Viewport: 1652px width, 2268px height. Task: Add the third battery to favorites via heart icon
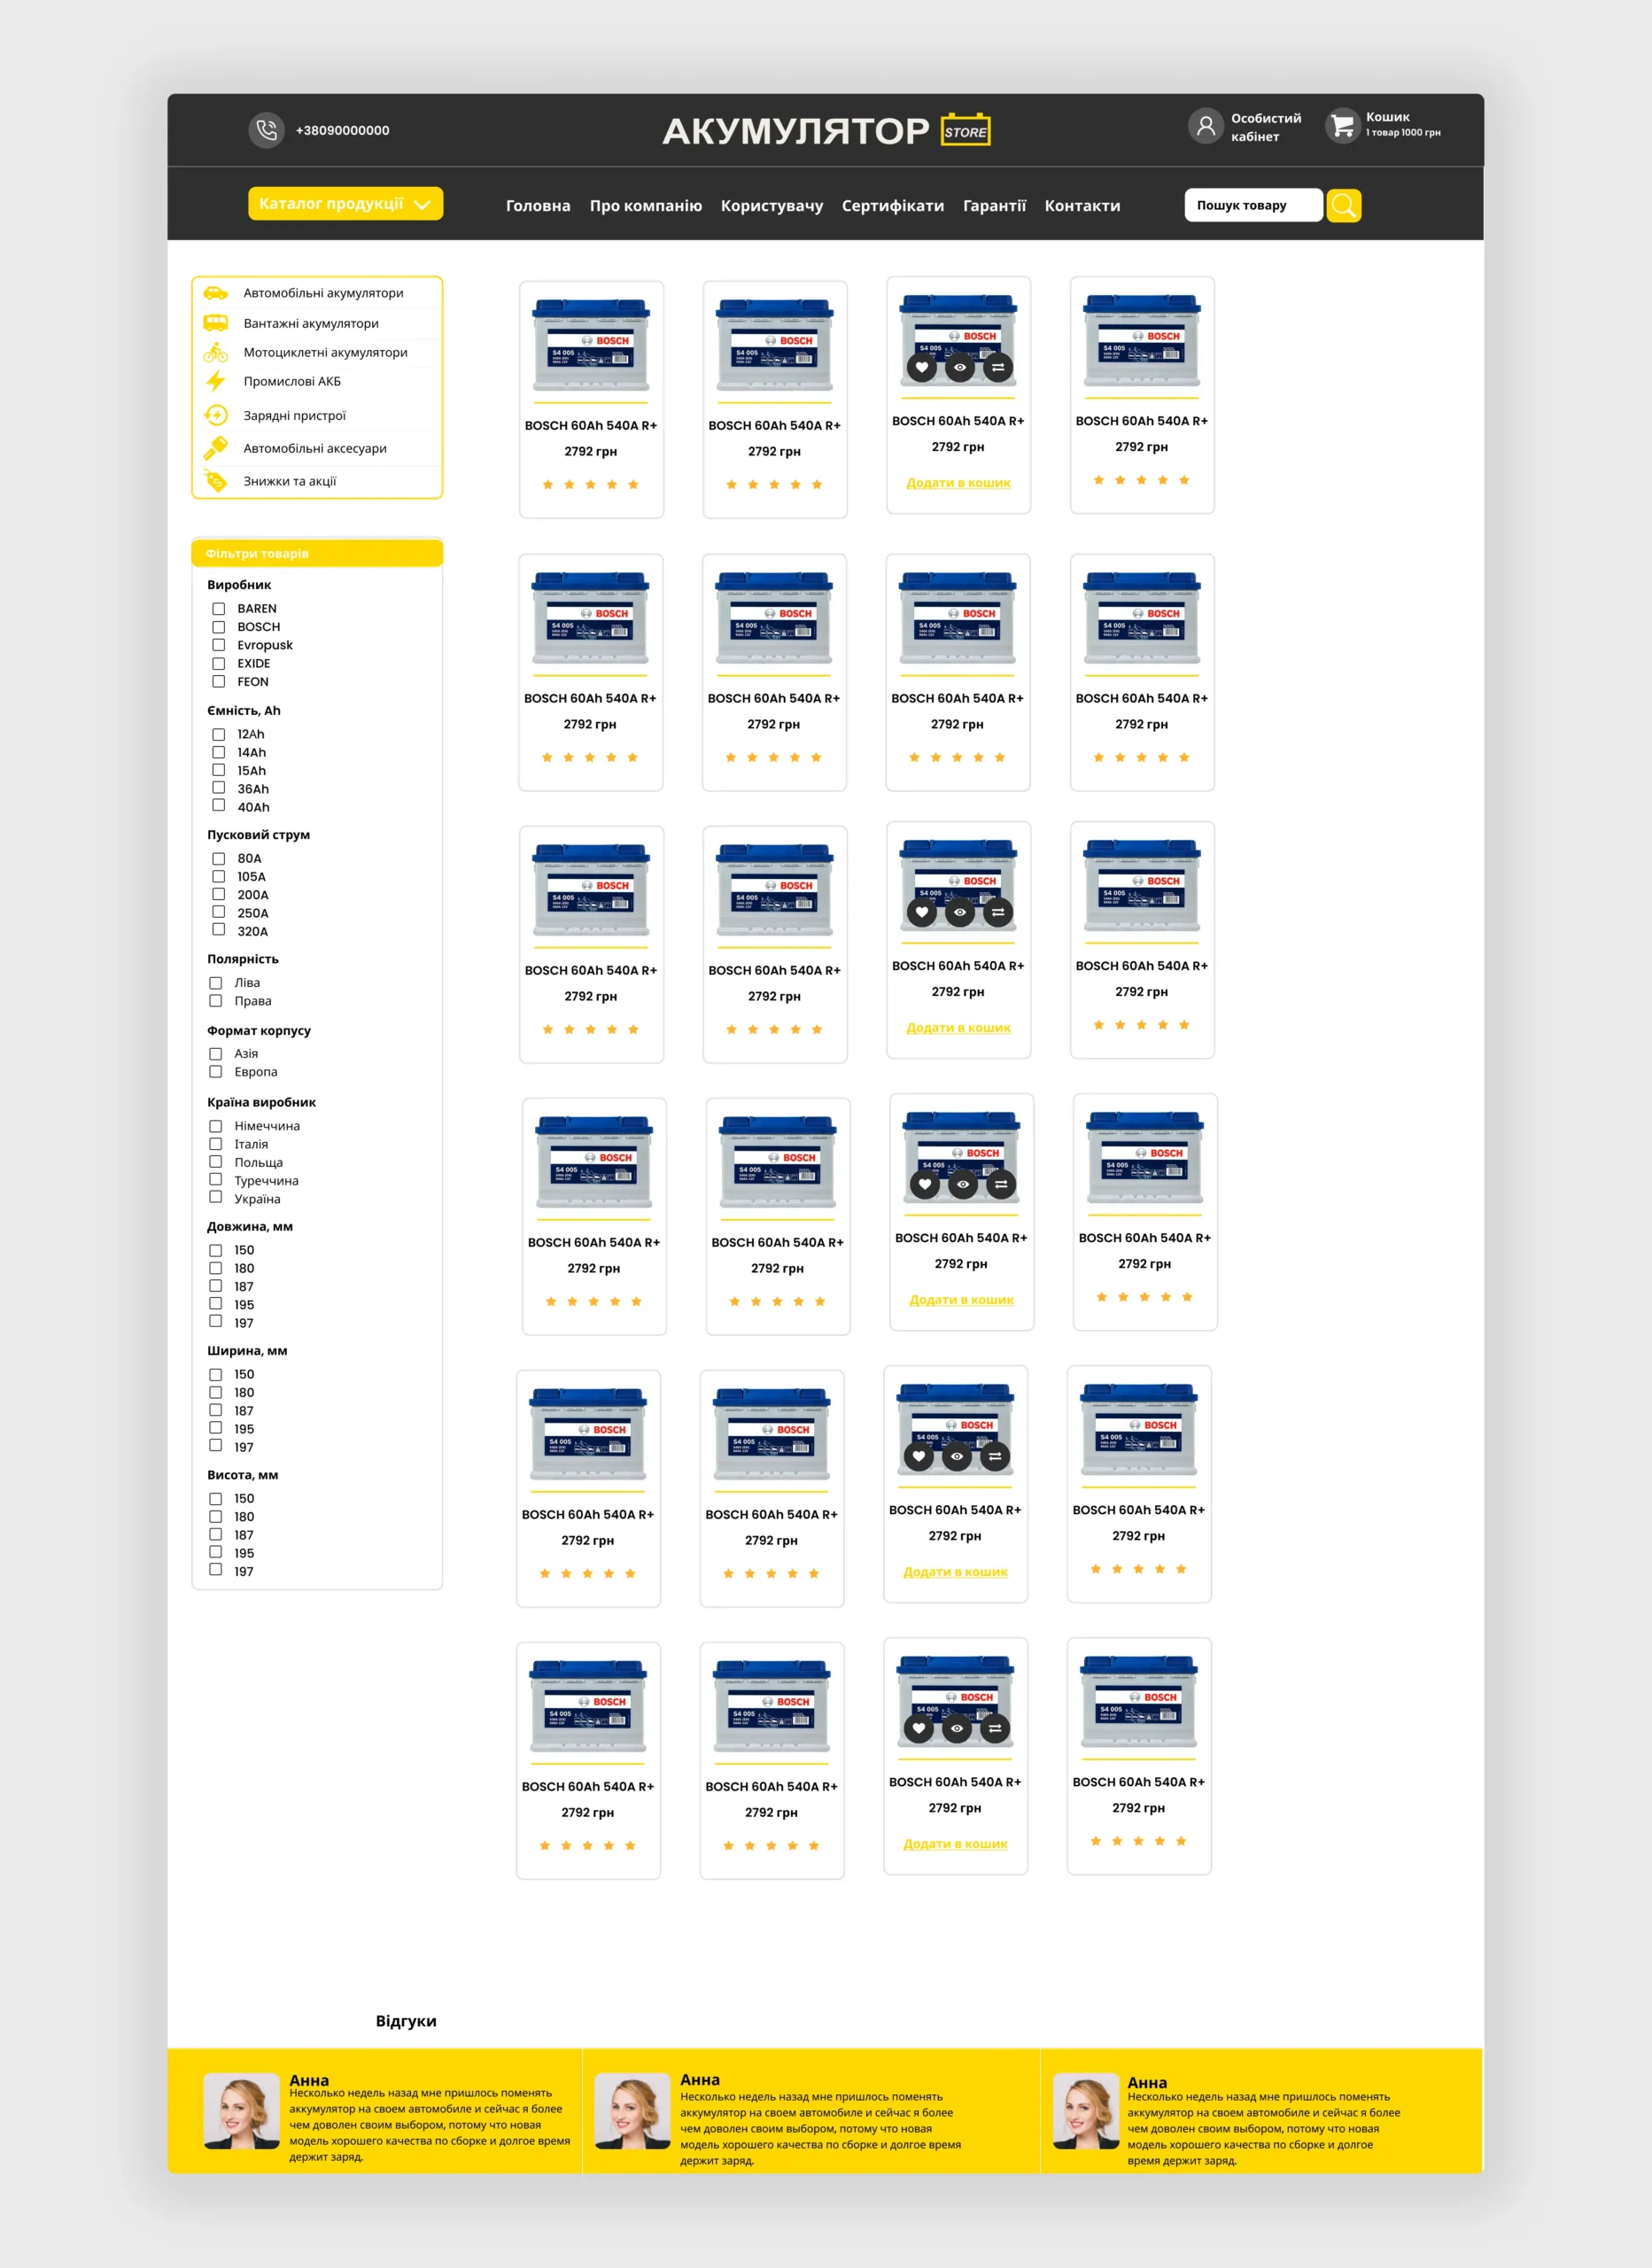[921, 367]
